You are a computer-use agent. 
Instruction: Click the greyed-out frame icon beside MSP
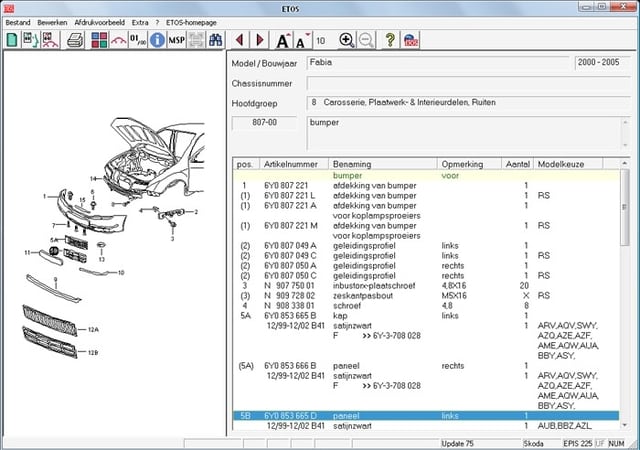pos(196,40)
